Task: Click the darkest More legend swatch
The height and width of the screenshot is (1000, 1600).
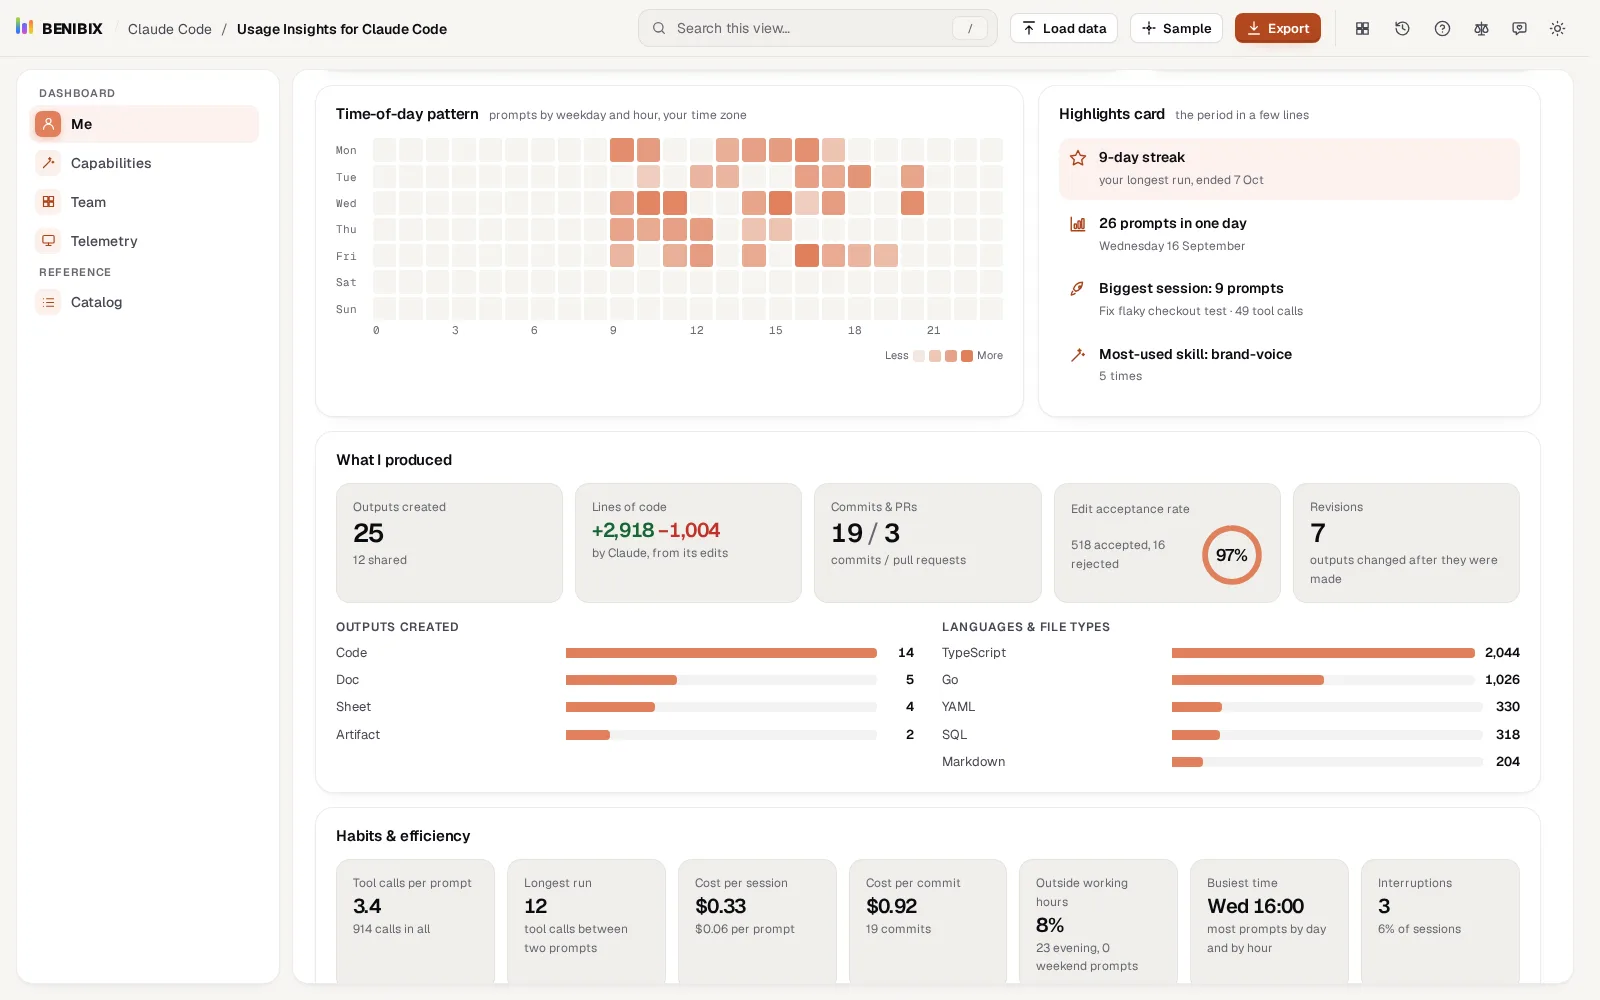Action: pyautogui.click(x=967, y=356)
